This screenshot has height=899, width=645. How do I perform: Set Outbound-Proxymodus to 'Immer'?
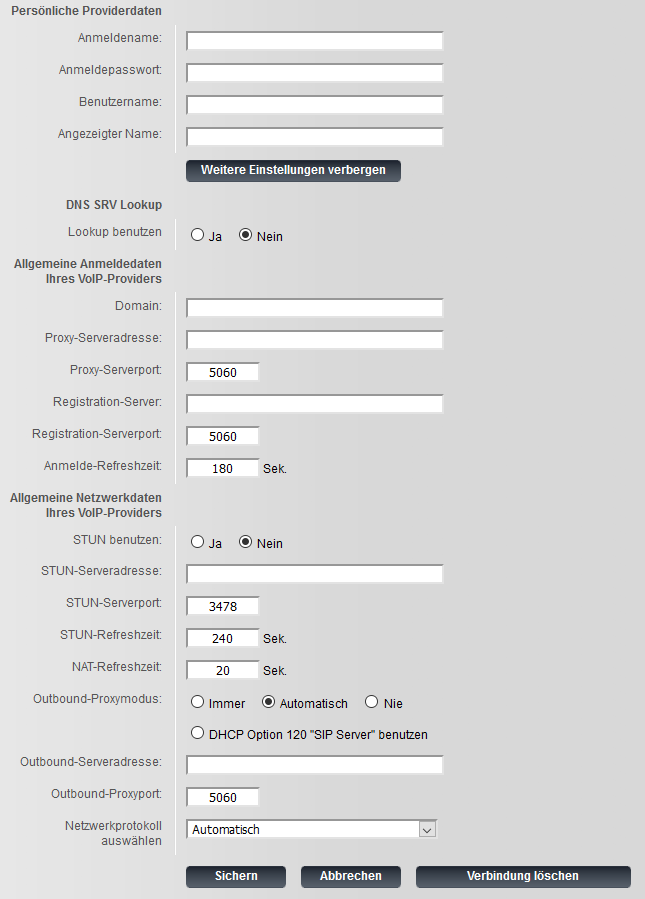coord(197,703)
